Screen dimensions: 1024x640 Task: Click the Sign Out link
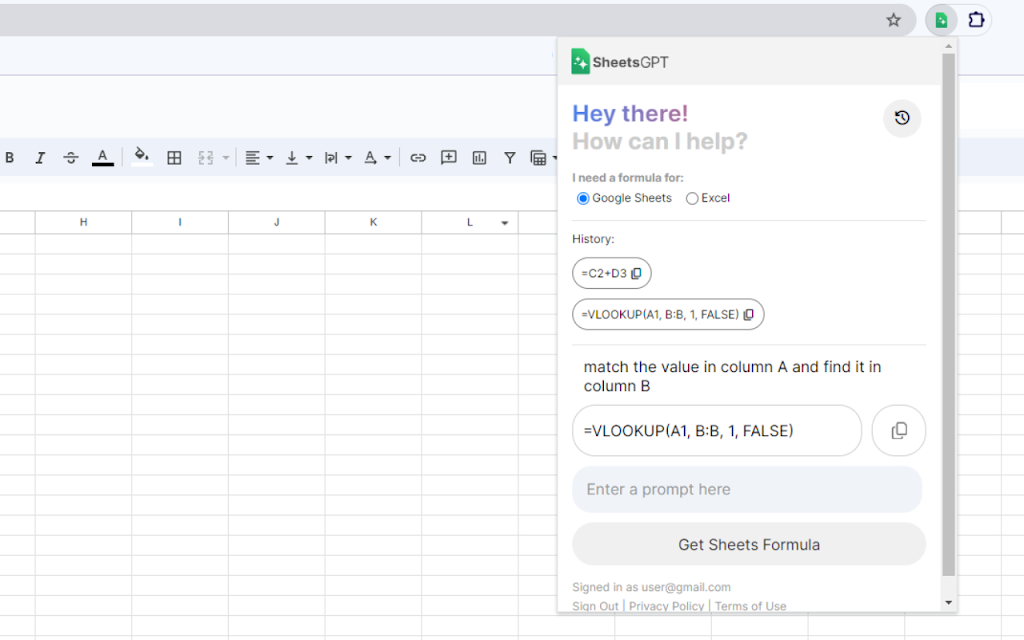click(x=595, y=606)
